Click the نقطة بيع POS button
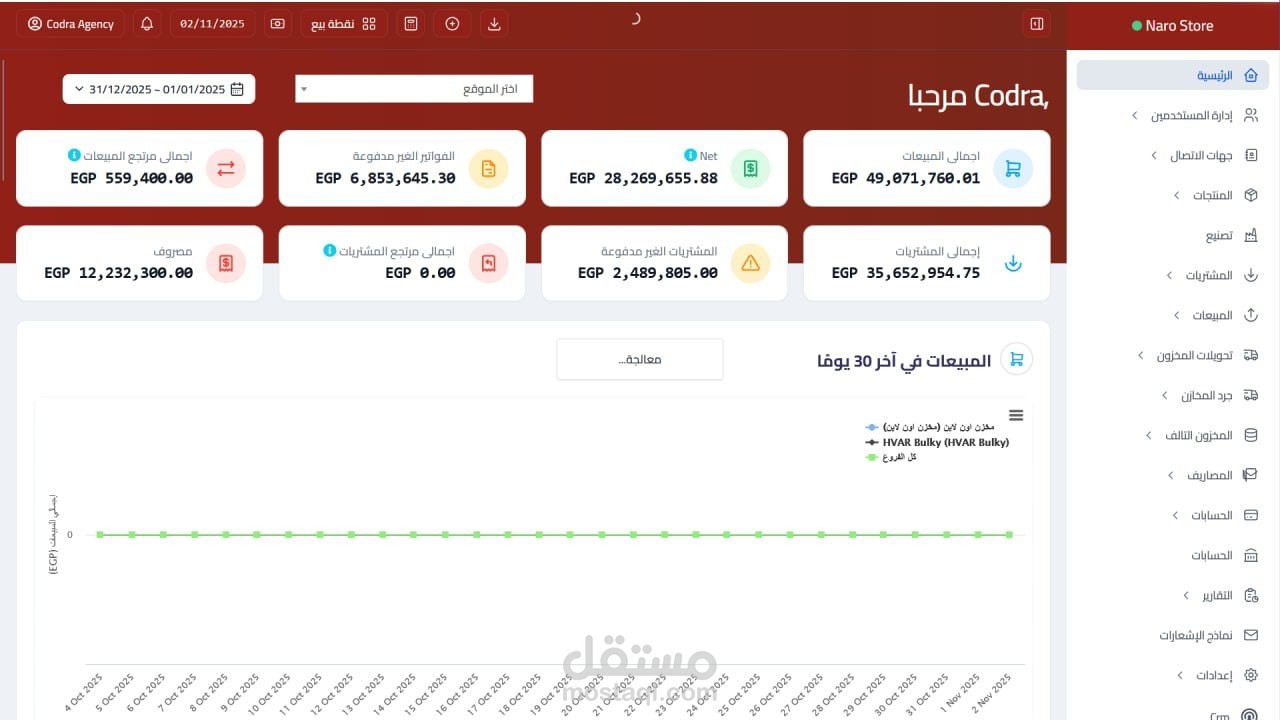Screen dimensions: 1280x720 [x=344, y=24]
